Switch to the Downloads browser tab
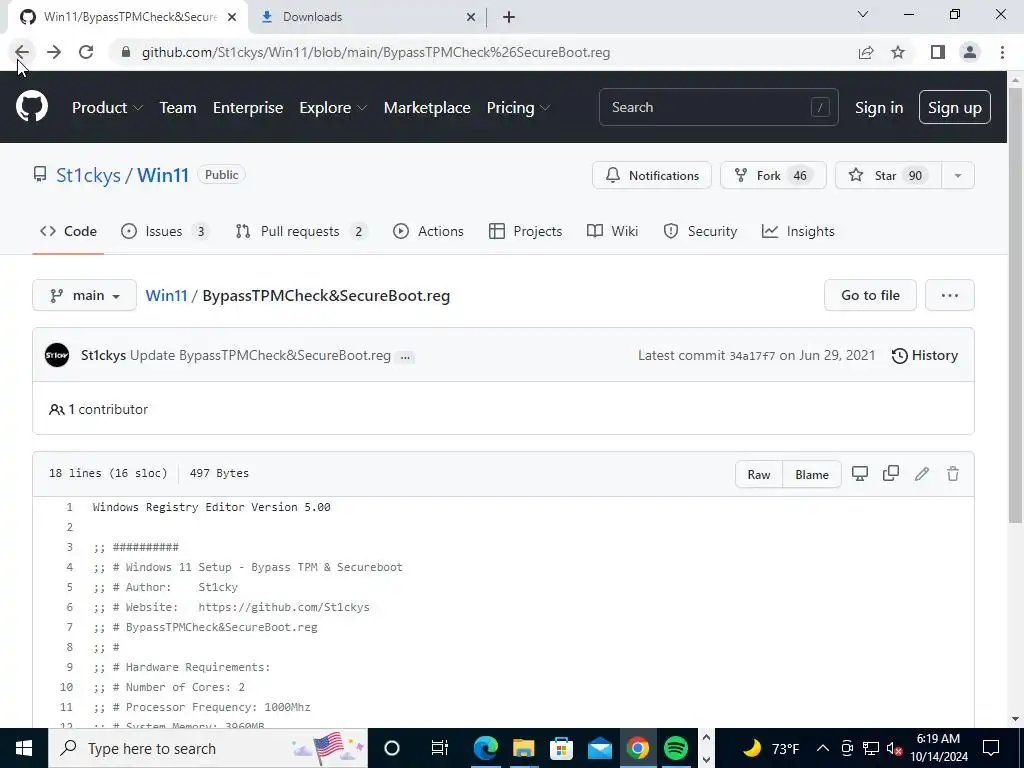1024x768 pixels. (x=368, y=18)
